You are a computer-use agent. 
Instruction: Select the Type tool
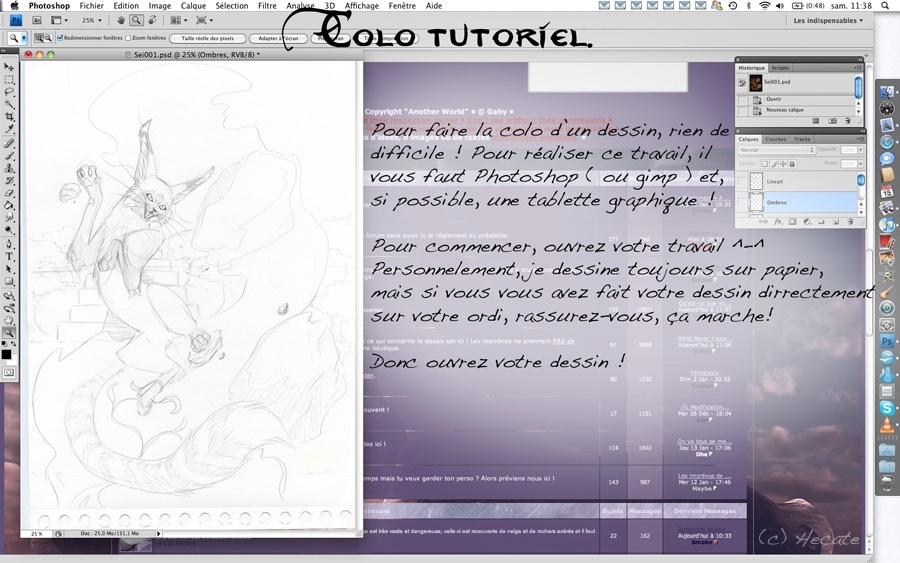[x=9, y=257]
